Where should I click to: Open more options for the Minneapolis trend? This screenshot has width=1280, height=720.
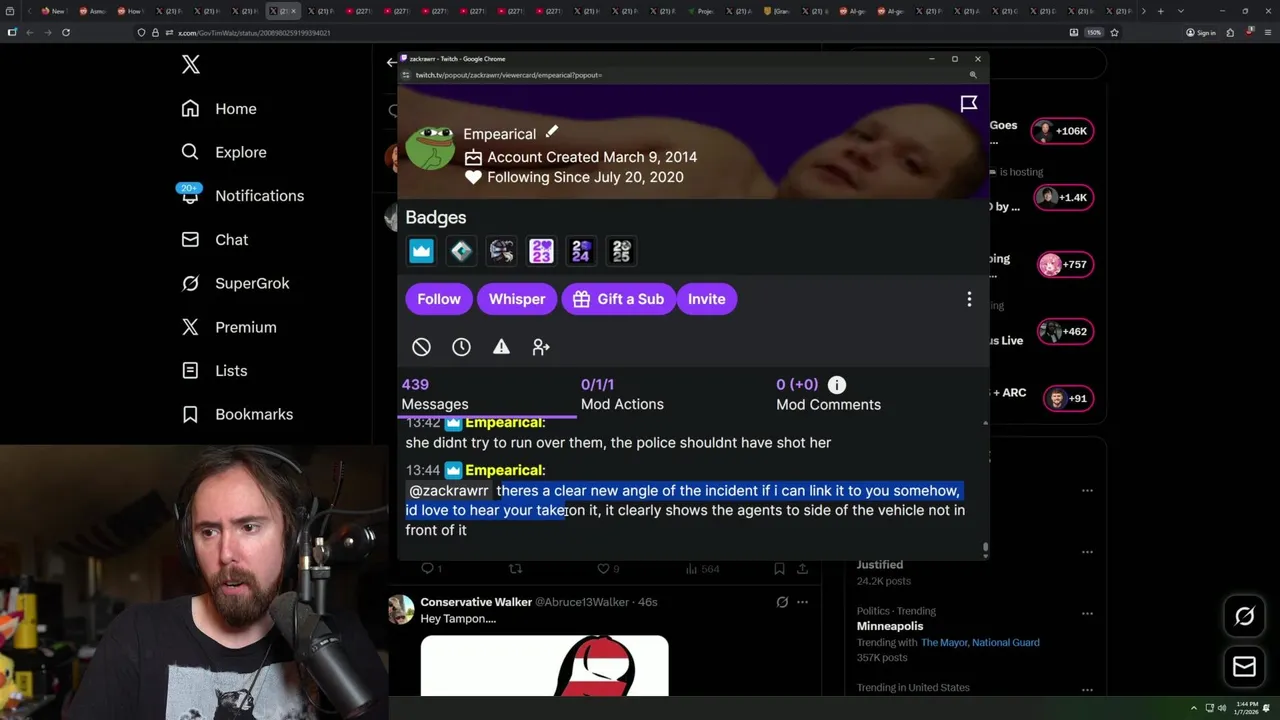1086,612
